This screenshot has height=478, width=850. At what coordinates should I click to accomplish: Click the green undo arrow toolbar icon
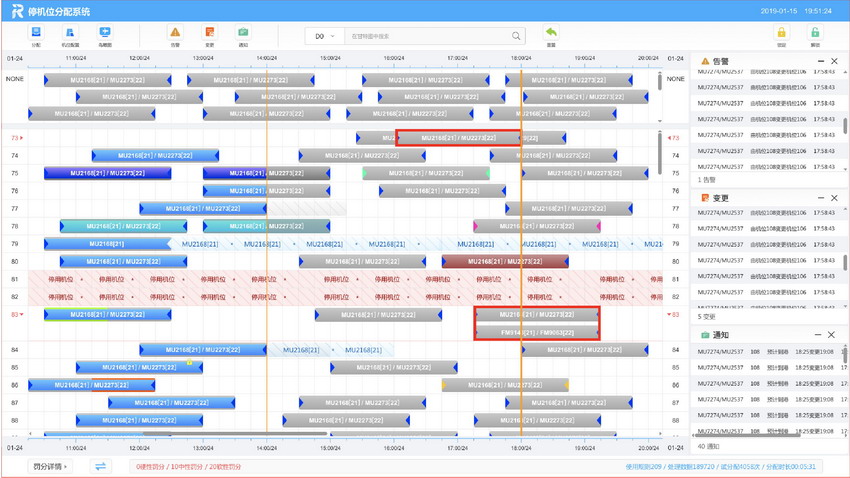pyautogui.click(x=551, y=35)
